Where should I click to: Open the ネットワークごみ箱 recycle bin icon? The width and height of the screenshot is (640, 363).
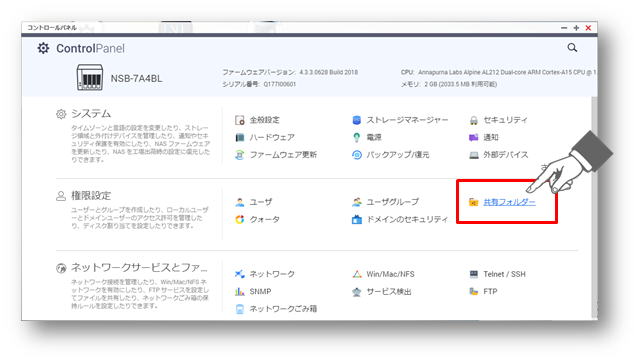[x=240, y=309]
